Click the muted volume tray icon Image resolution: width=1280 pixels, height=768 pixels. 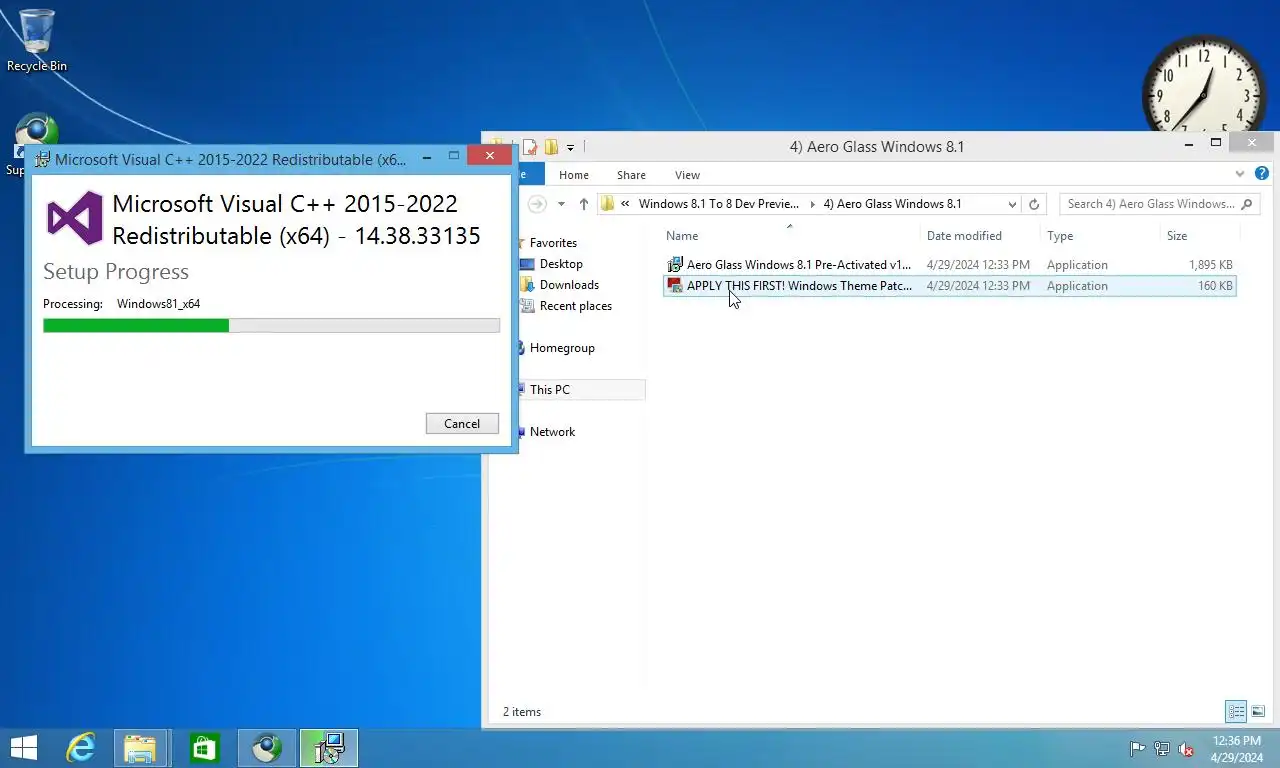[x=1186, y=749]
